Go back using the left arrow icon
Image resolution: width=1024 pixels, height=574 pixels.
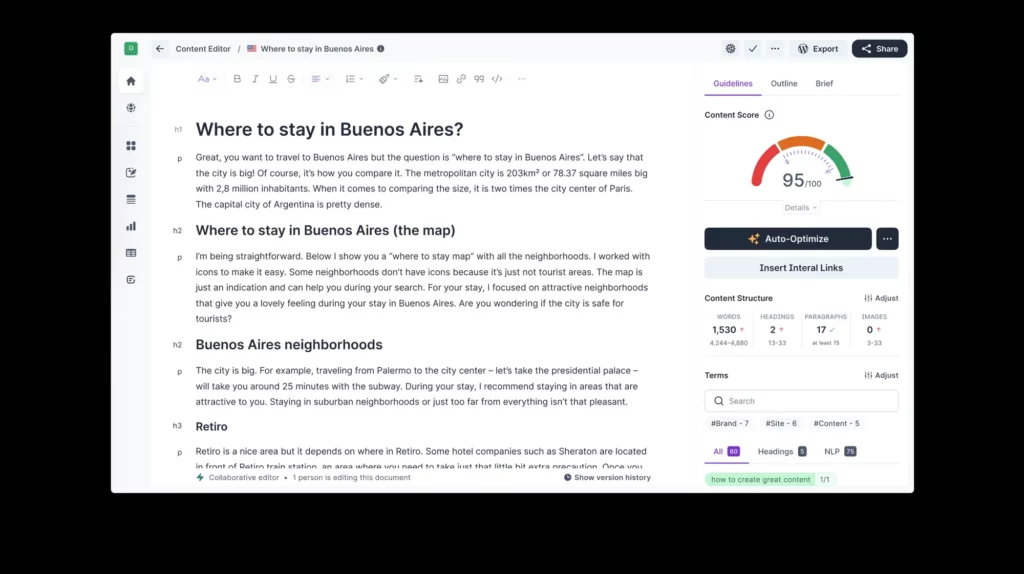tap(160, 48)
